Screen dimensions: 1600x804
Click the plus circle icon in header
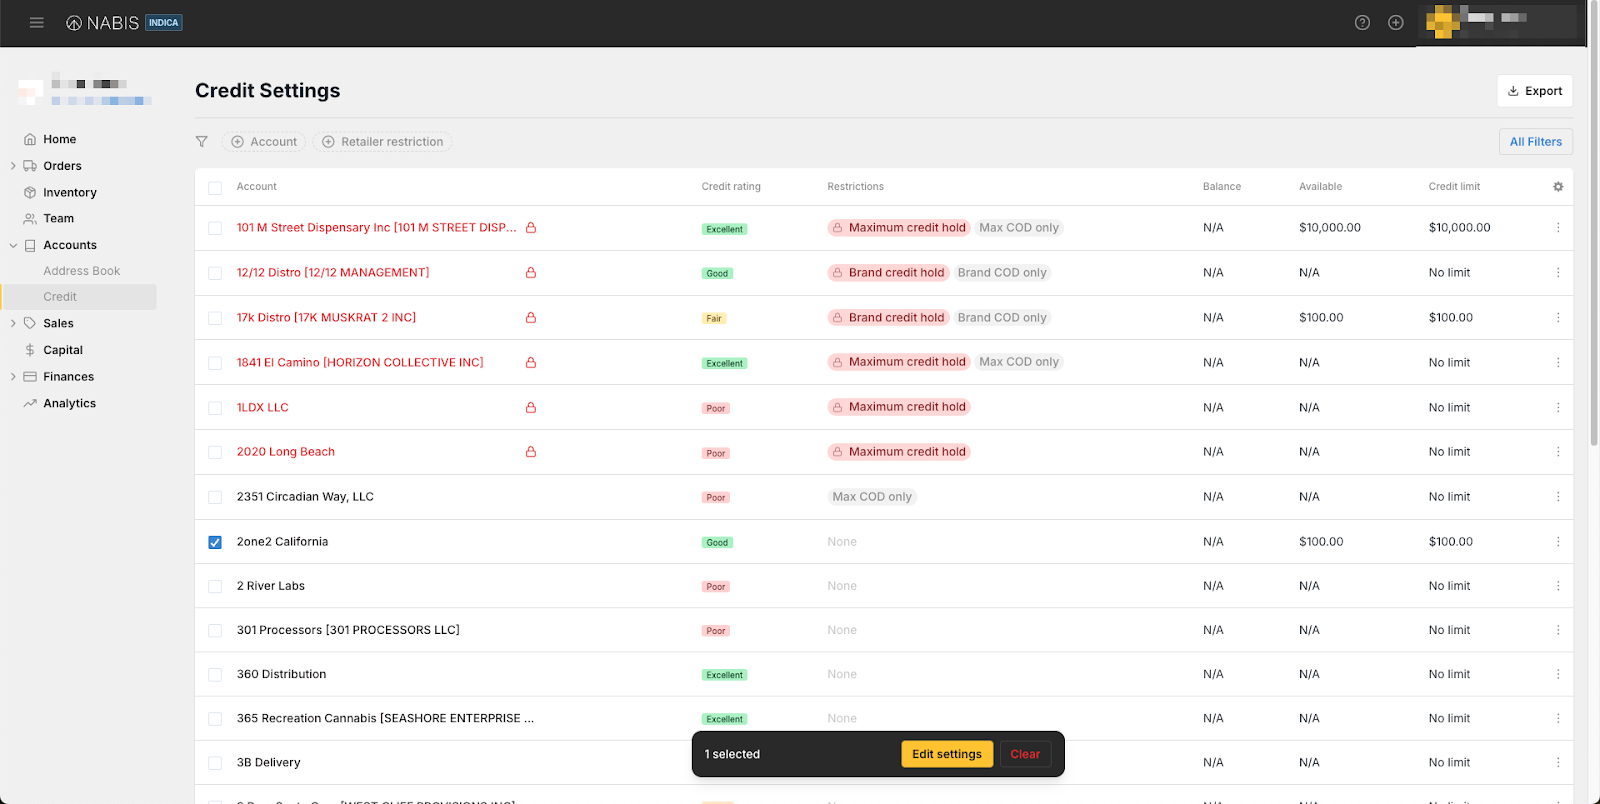tap(1396, 23)
